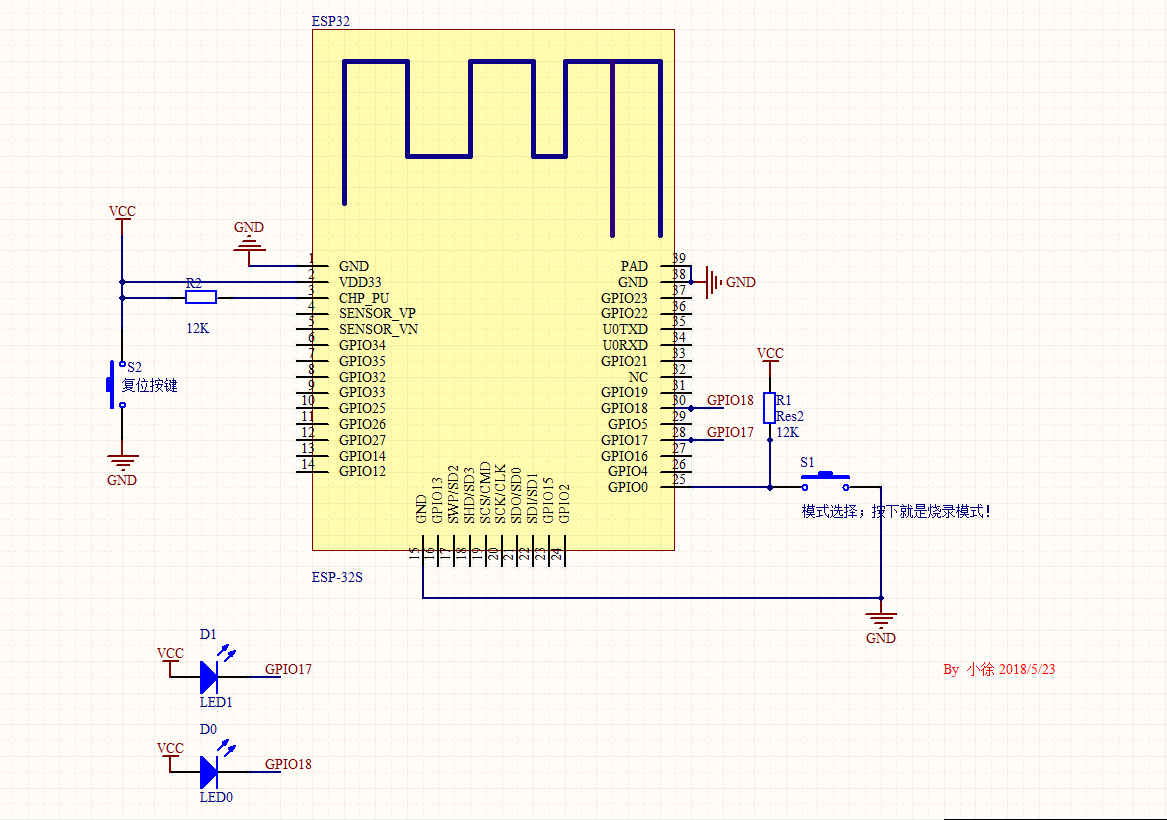This screenshot has height=820, width=1167.
Task: Select the 12K value under R2
Action: (x=198, y=328)
